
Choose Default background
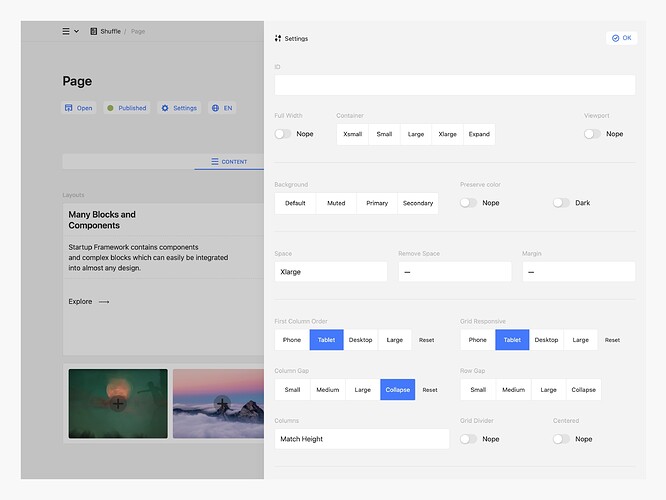(x=295, y=203)
